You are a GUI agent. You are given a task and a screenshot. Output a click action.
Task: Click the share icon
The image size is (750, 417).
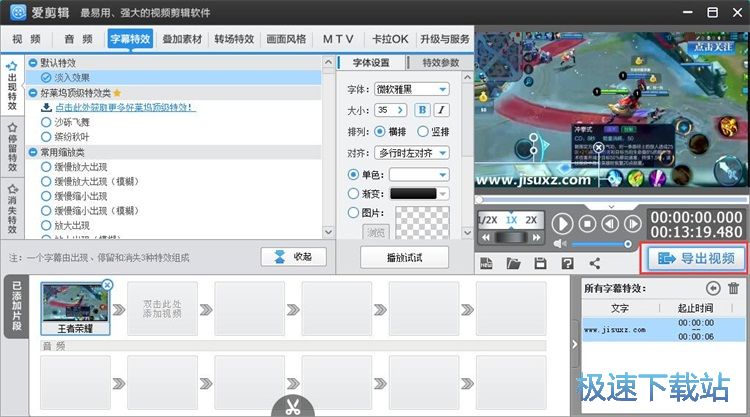pos(595,263)
